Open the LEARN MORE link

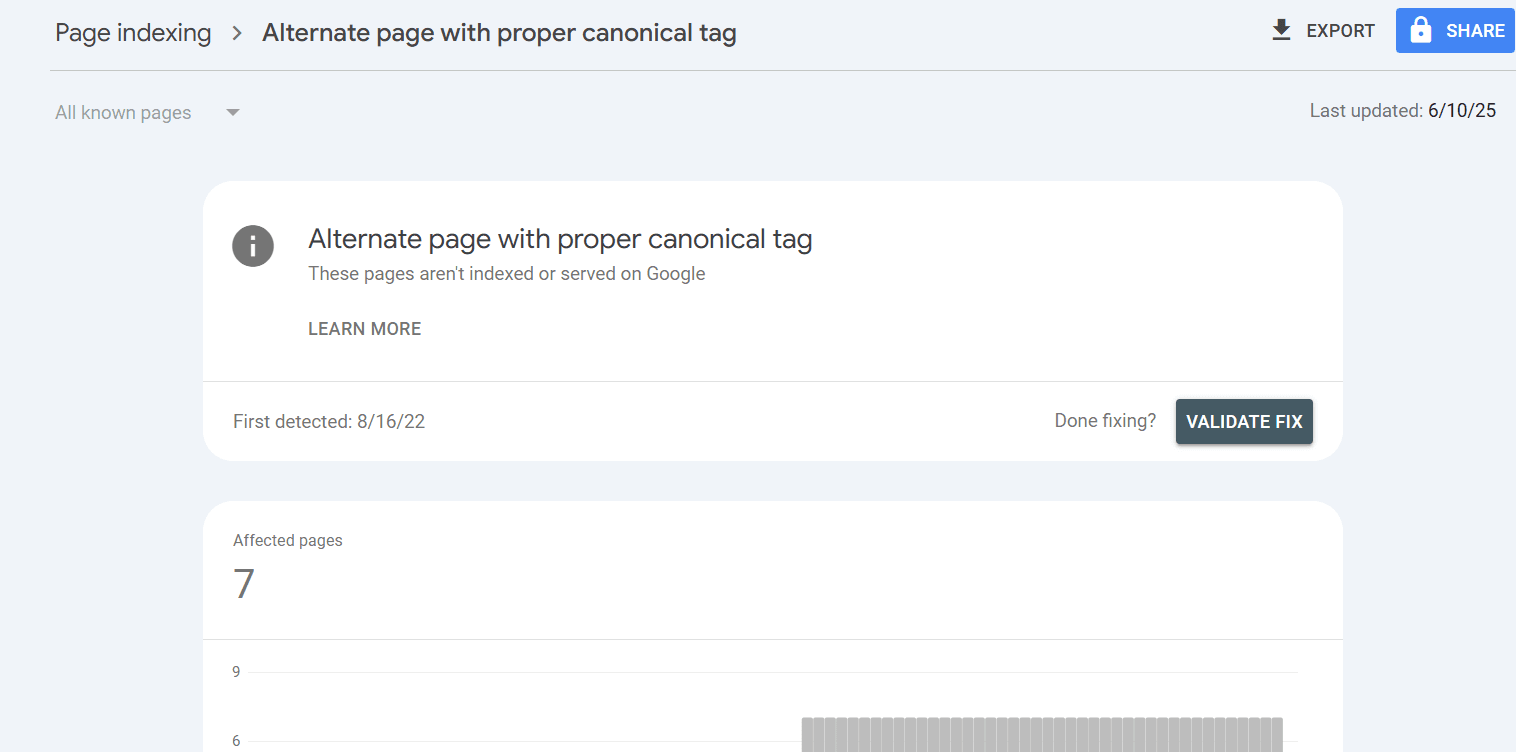[x=364, y=328]
